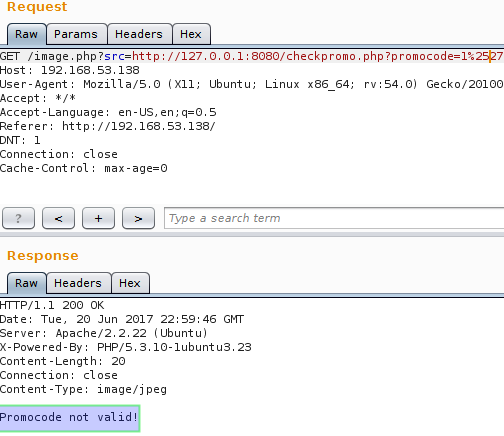504x436 pixels.
Task: Click the DNT: 1 header line
Action: click(x=20, y=140)
